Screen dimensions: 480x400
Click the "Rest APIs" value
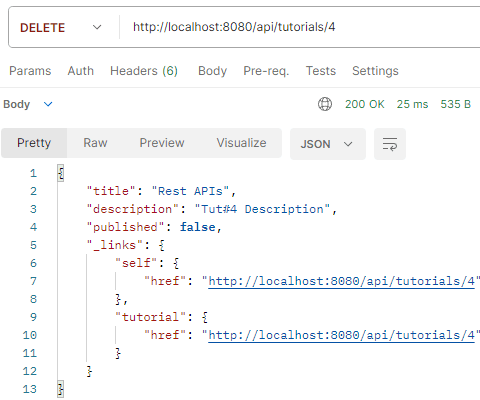pos(190,191)
